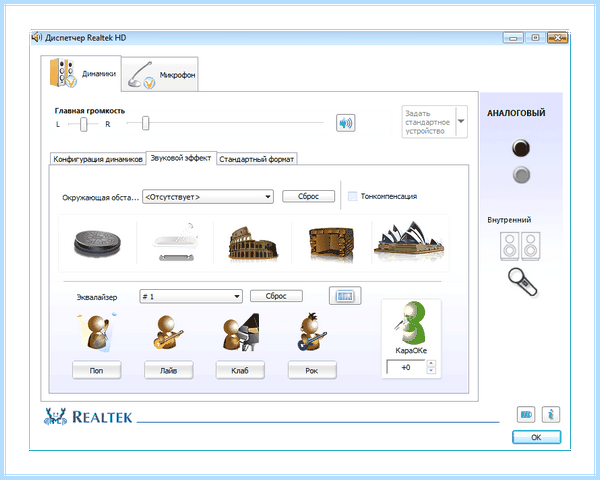This screenshot has height=480, width=600.
Task: Open the Эквалайзер preset dropdown
Action: [x=191, y=296]
